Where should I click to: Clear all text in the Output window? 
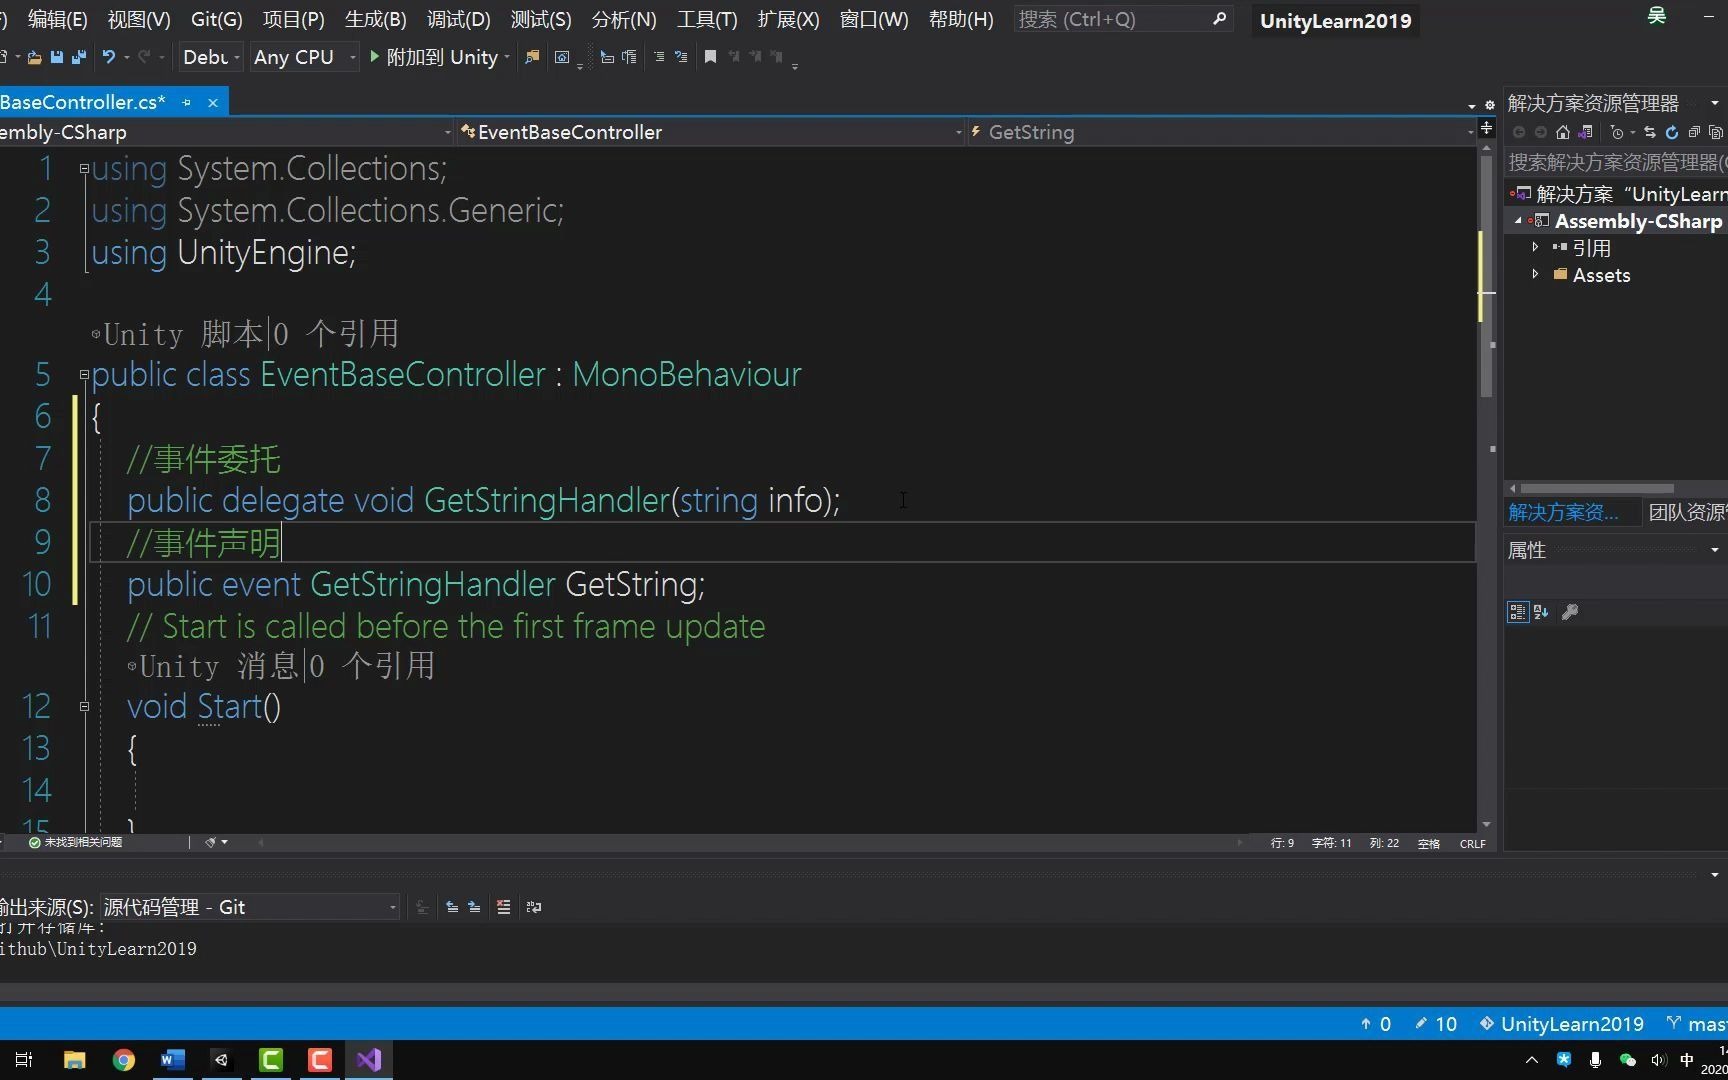(504, 907)
